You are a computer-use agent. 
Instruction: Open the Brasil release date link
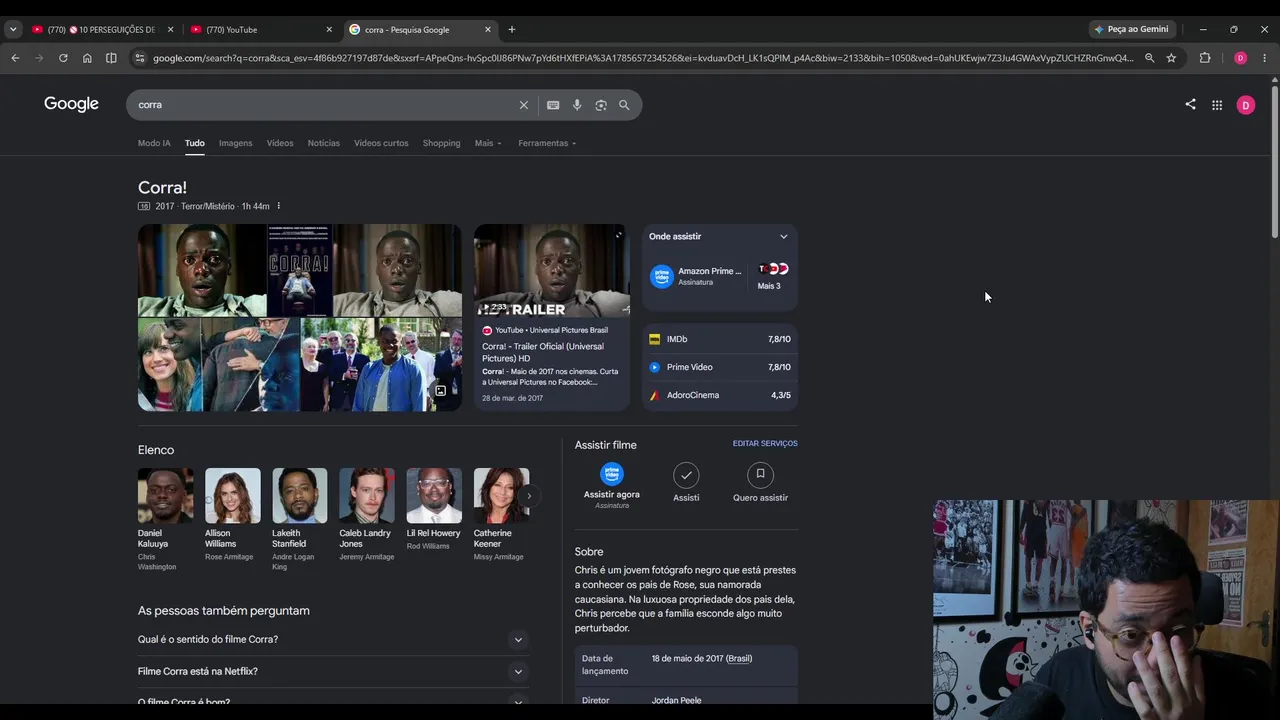click(739, 659)
